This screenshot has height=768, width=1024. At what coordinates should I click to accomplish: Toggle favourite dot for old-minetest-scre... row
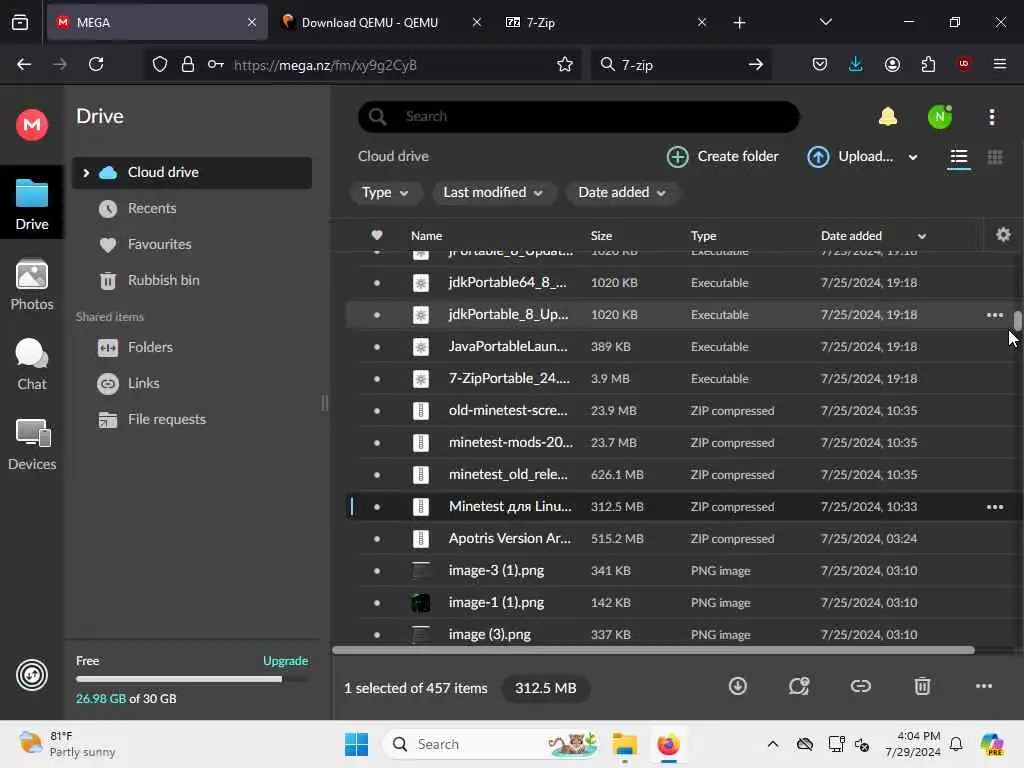click(377, 411)
